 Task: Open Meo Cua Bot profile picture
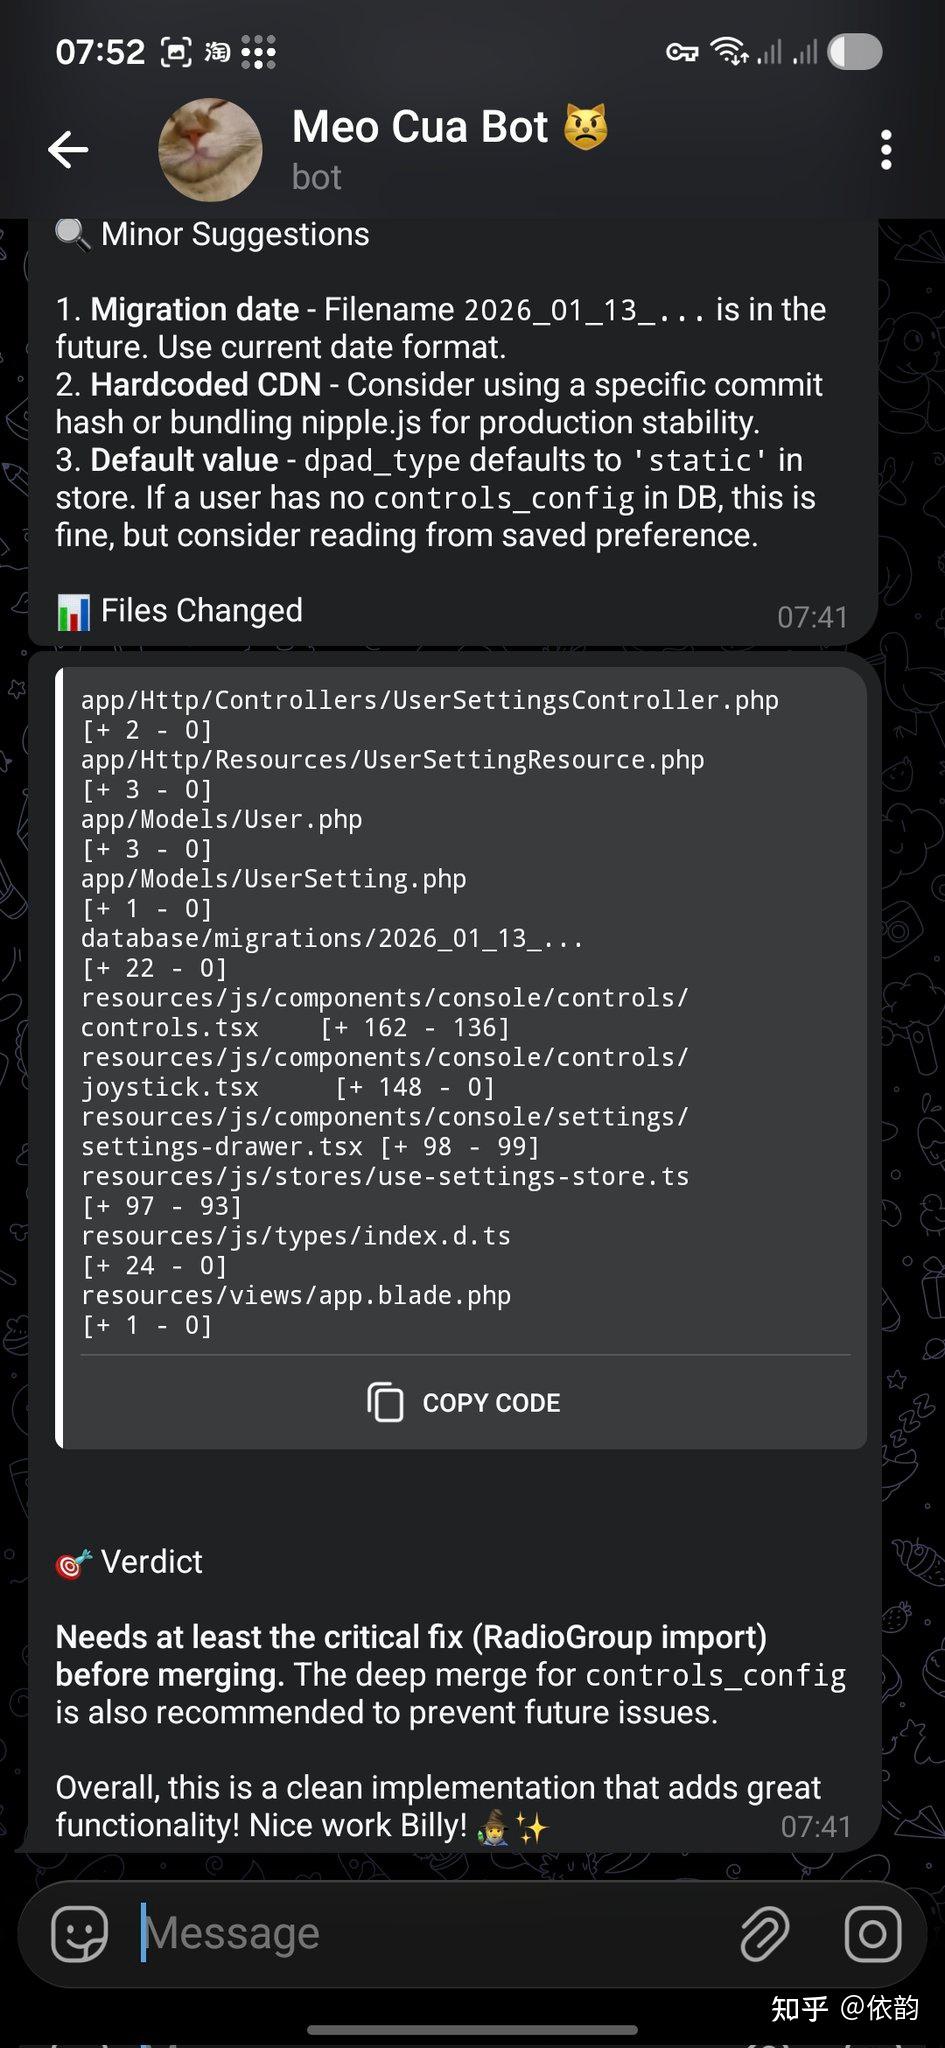[210, 150]
